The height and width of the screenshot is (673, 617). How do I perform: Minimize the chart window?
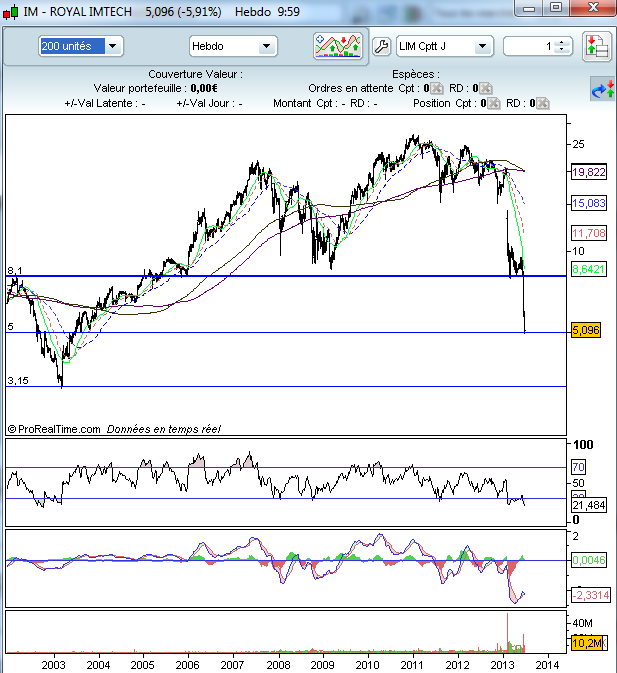pyautogui.click(x=529, y=8)
